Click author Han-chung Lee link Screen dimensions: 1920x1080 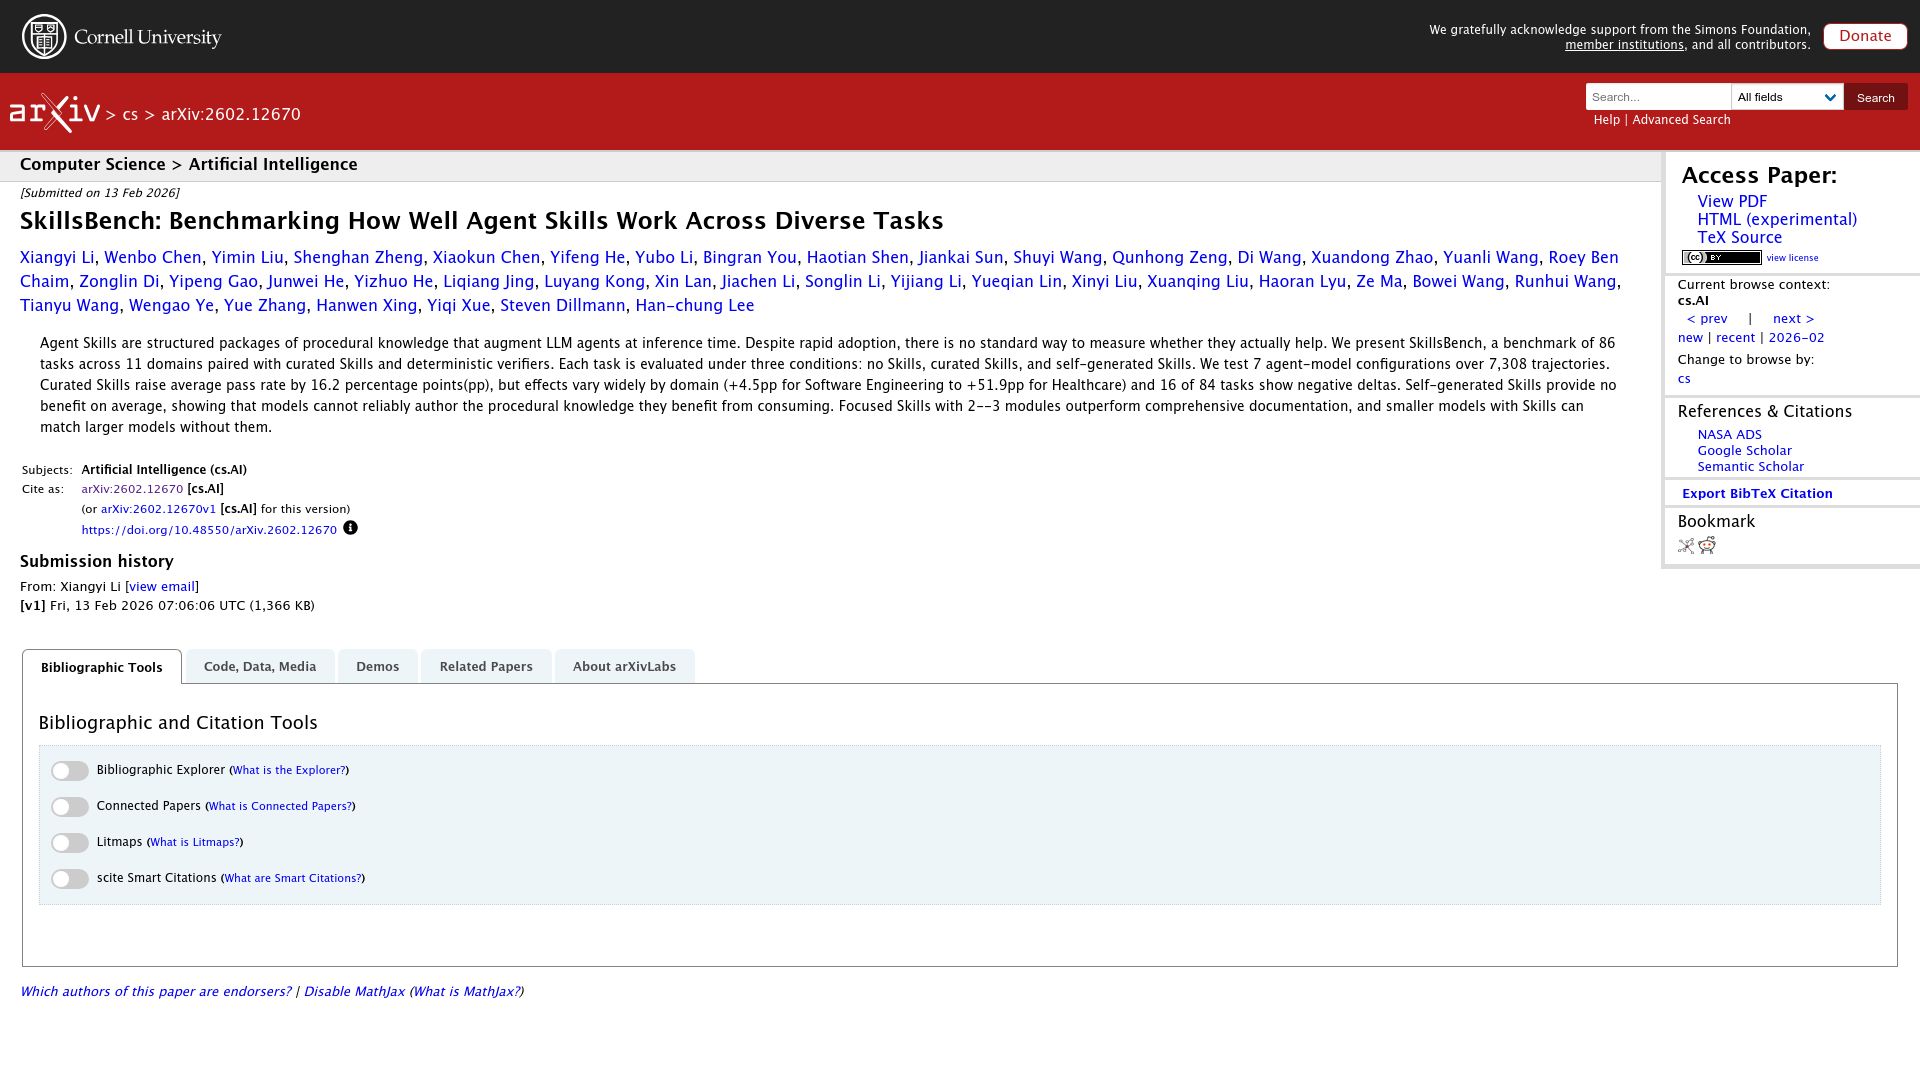coord(694,306)
